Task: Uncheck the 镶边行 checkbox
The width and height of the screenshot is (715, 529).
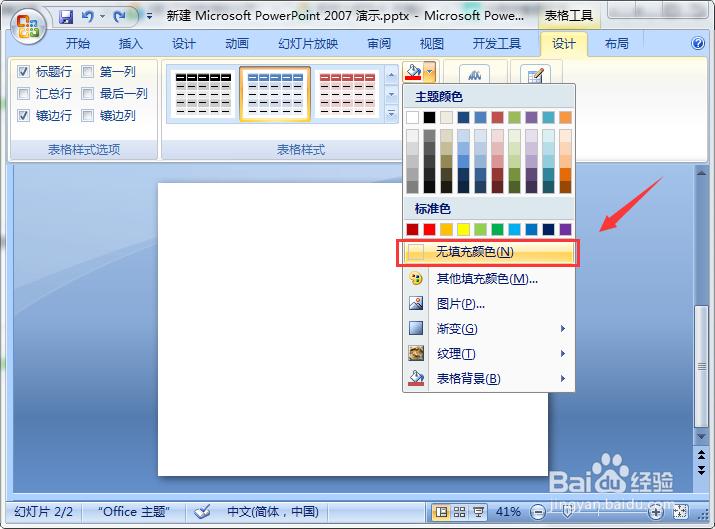Action: click(23, 115)
